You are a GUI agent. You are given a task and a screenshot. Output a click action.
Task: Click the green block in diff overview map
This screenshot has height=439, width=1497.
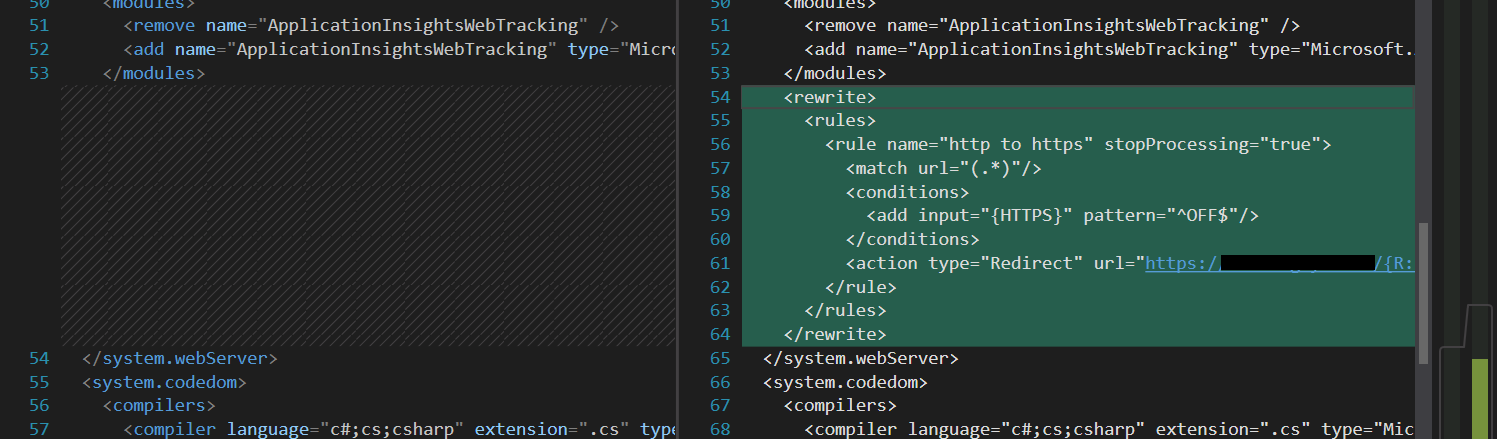click(1479, 399)
